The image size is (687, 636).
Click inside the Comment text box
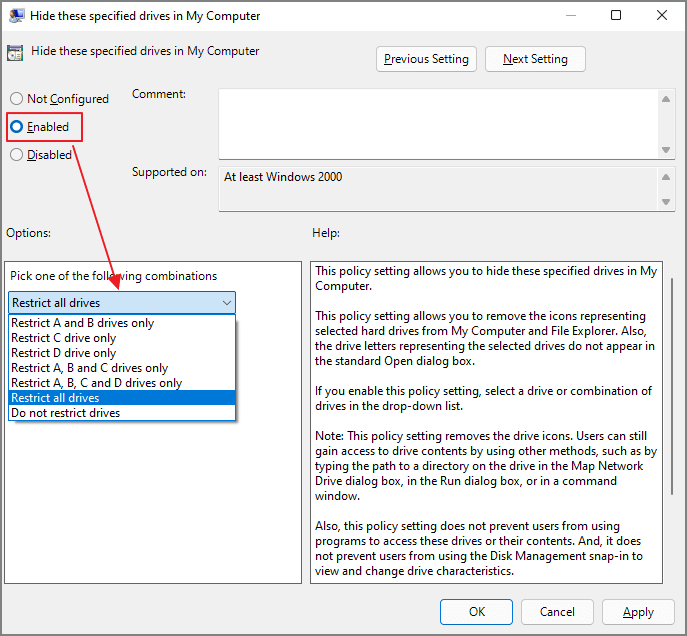pos(438,122)
